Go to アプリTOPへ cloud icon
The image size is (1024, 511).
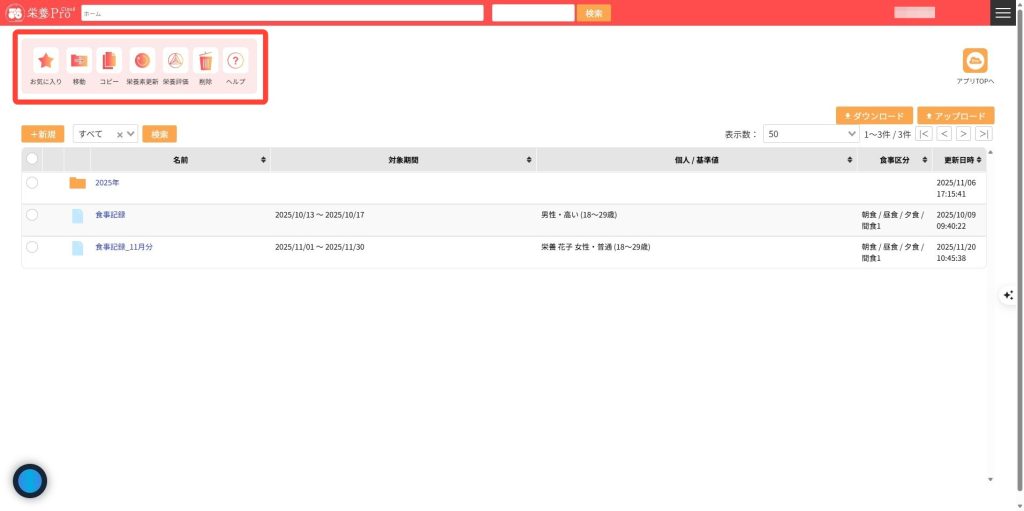pos(974,61)
